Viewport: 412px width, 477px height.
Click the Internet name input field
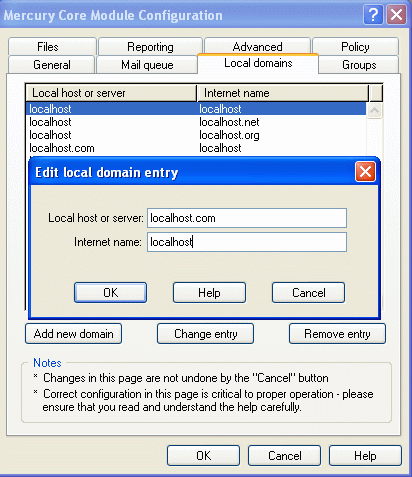point(247,242)
